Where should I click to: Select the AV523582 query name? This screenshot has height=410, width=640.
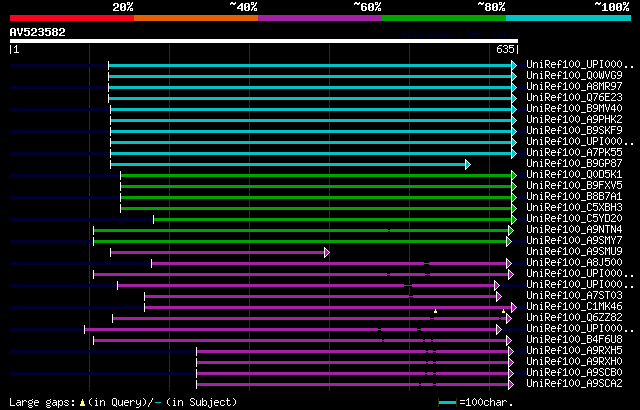click(38, 32)
